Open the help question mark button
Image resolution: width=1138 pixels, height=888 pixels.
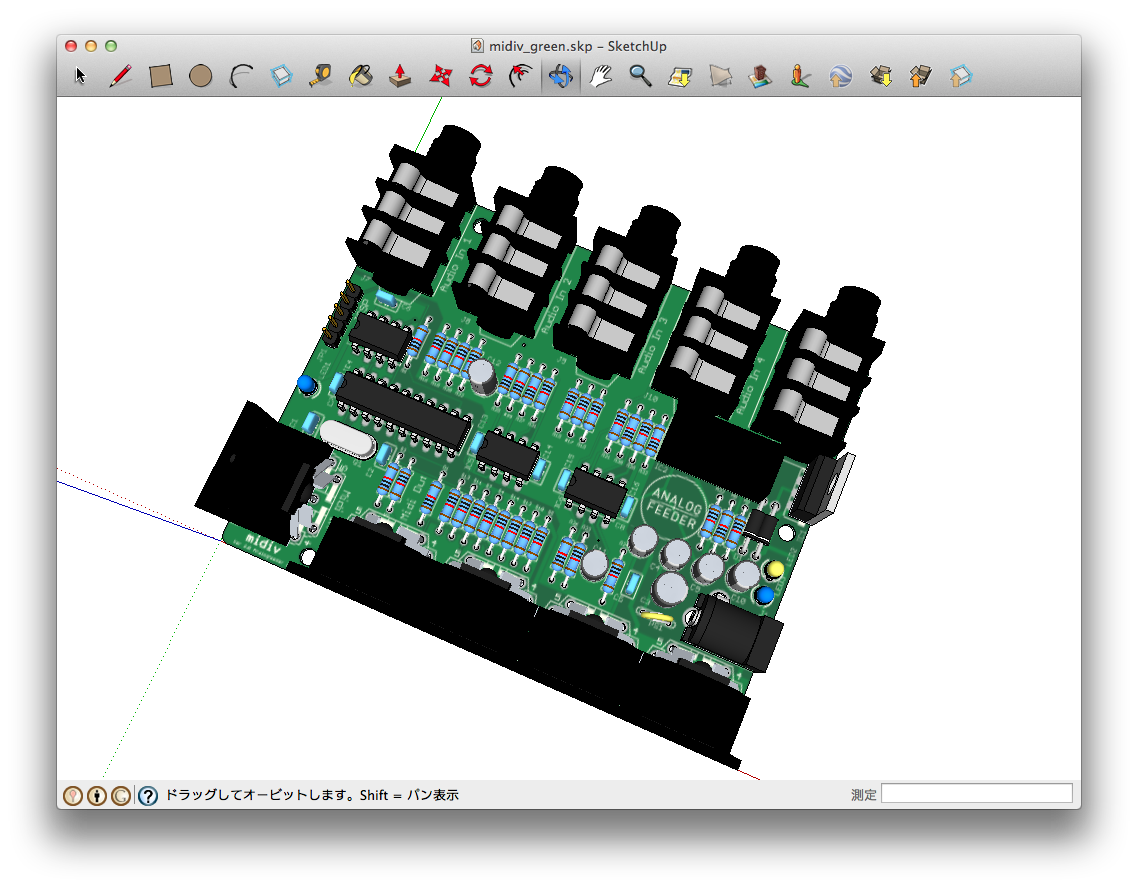148,796
